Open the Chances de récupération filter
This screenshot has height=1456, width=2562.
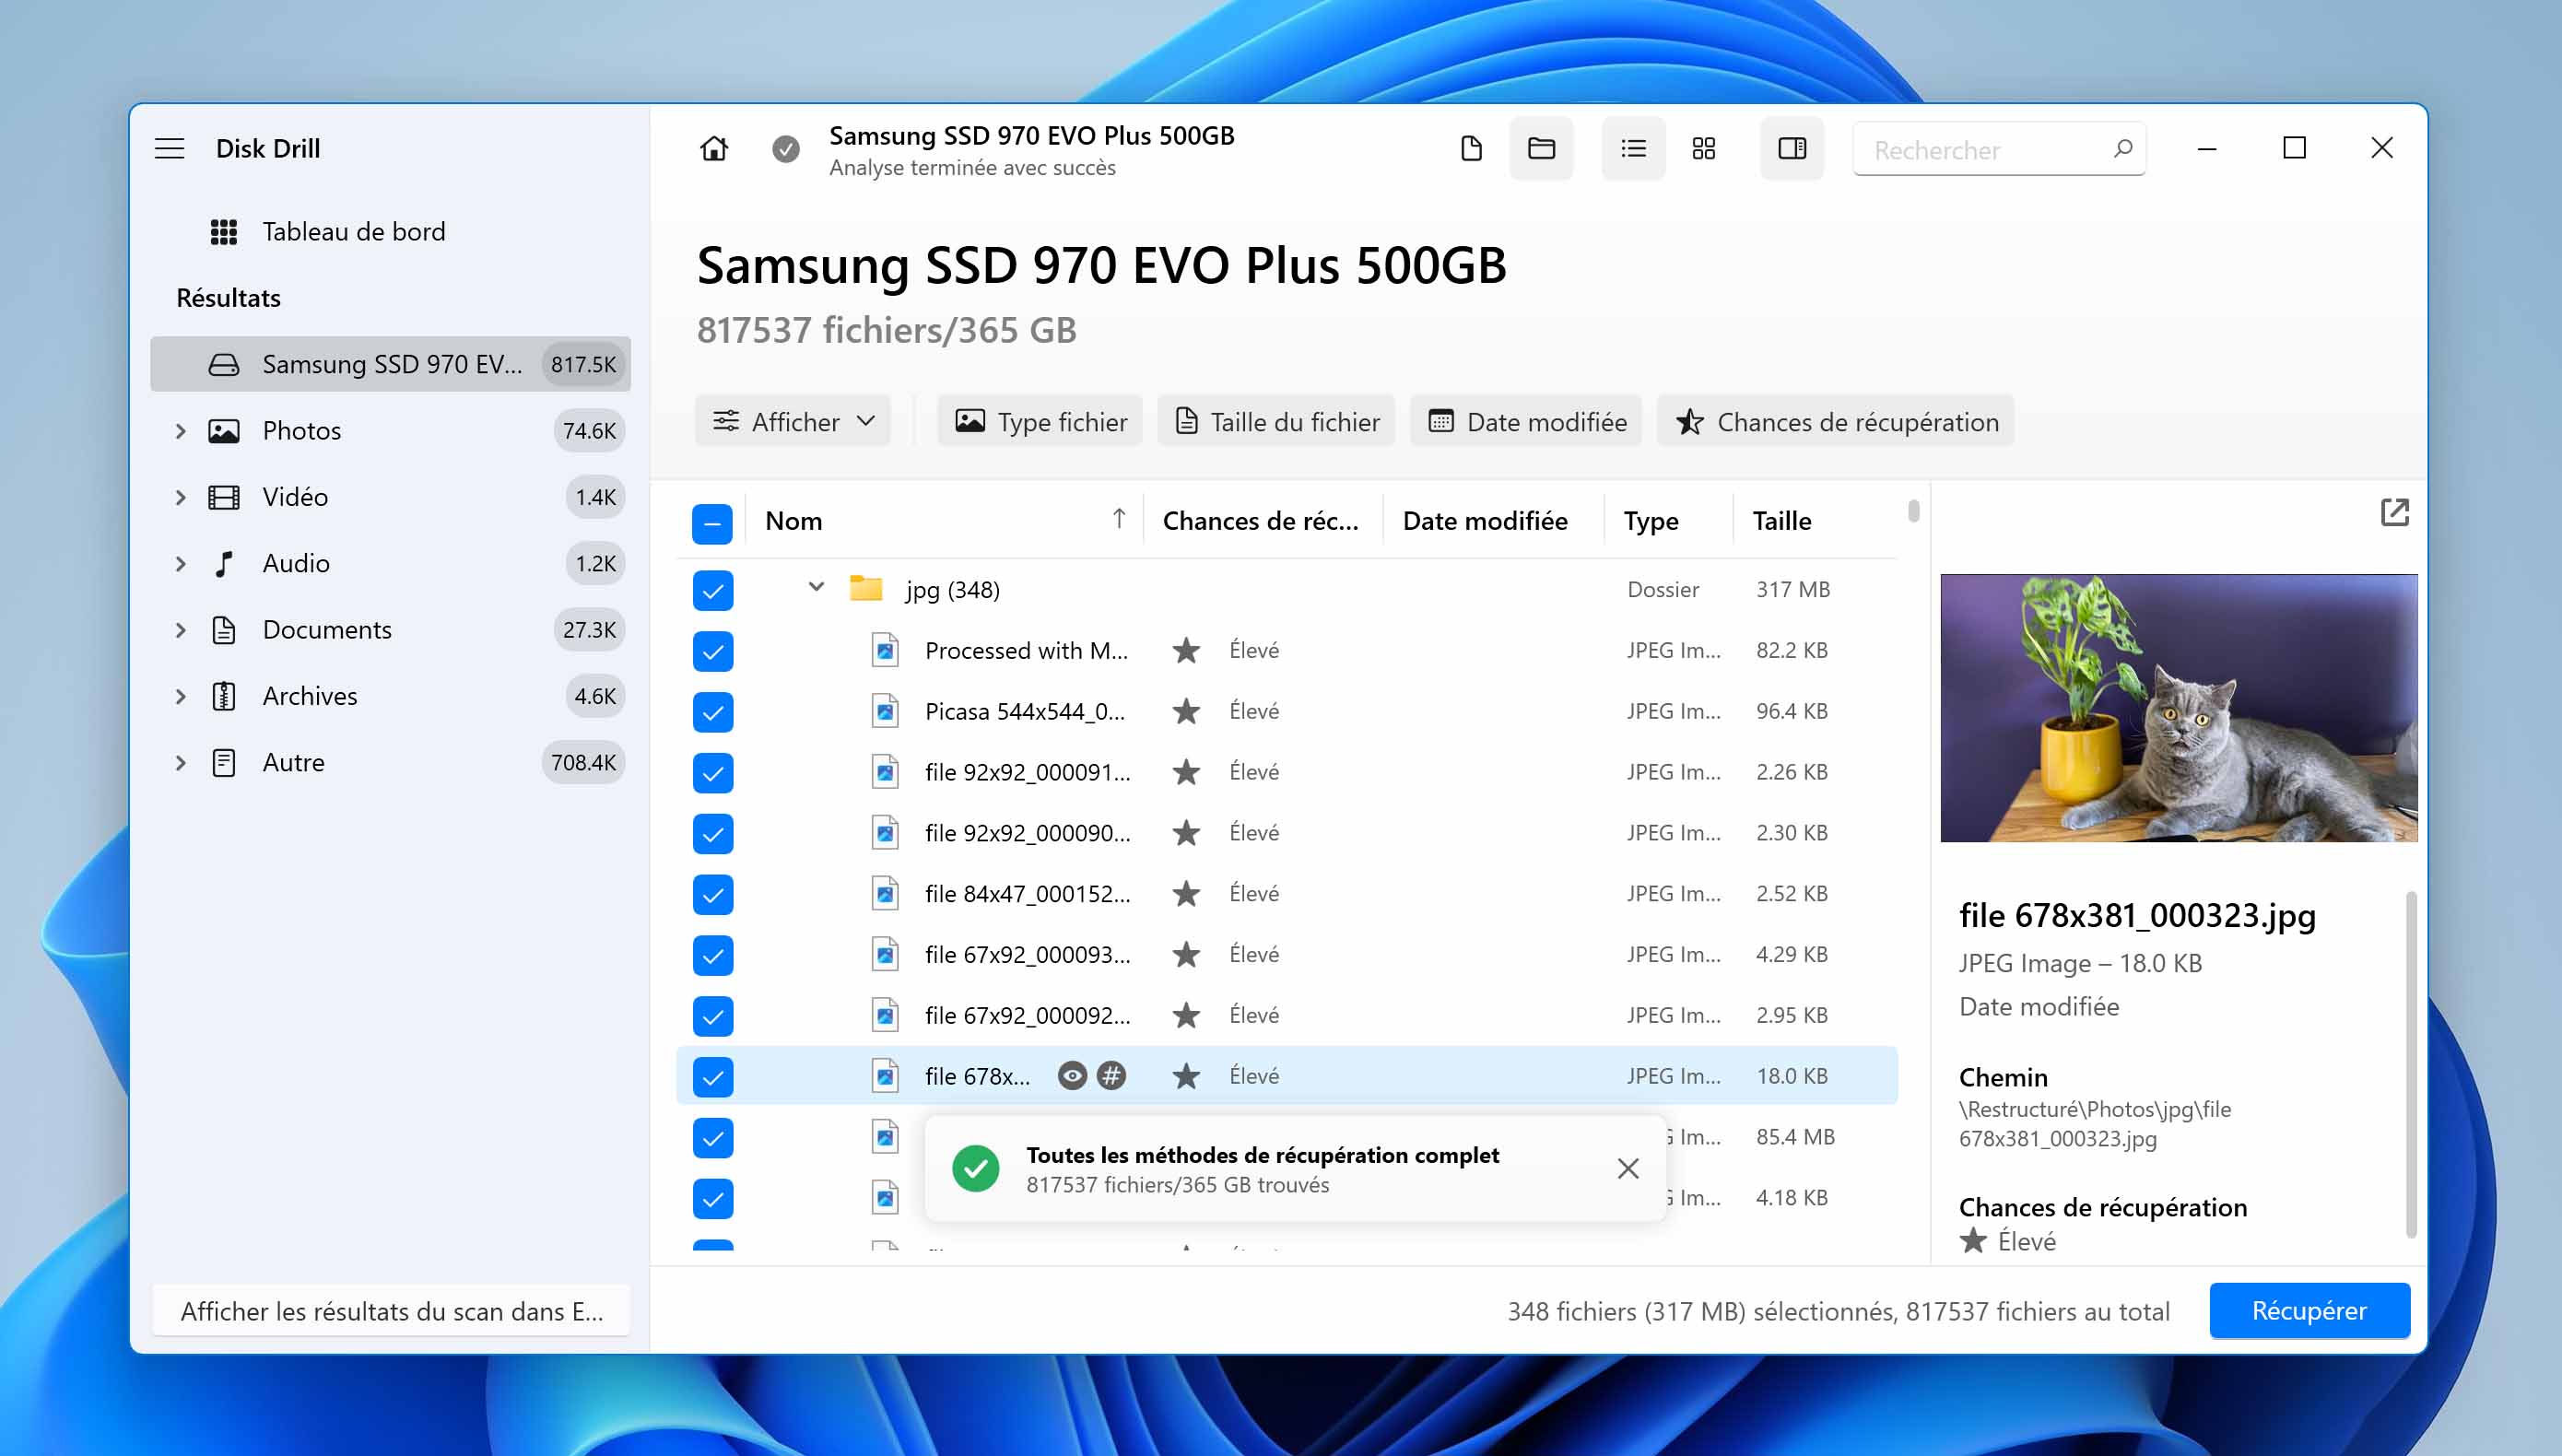1836,422
